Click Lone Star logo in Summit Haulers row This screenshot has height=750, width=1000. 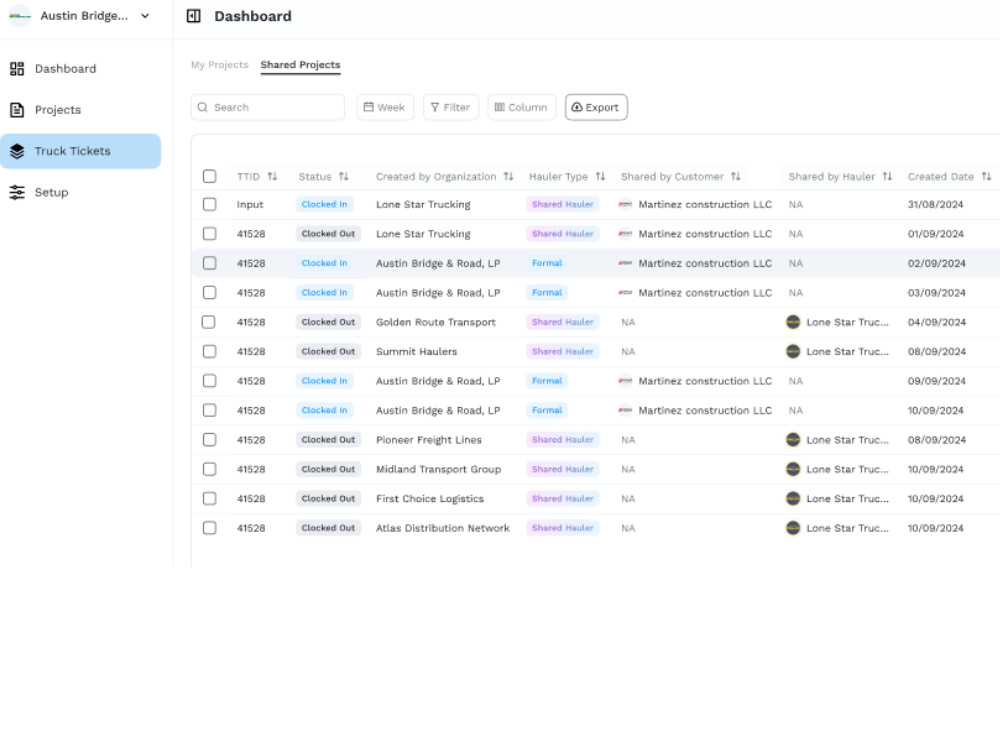[x=793, y=351]
